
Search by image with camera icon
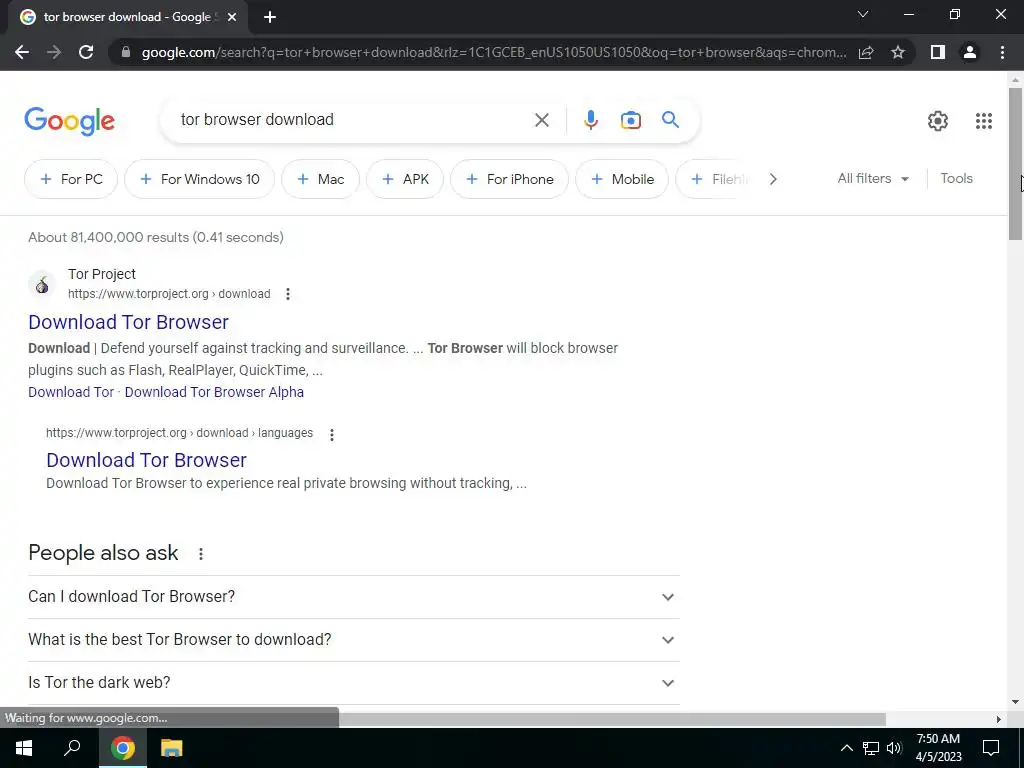tap(630, 120)
